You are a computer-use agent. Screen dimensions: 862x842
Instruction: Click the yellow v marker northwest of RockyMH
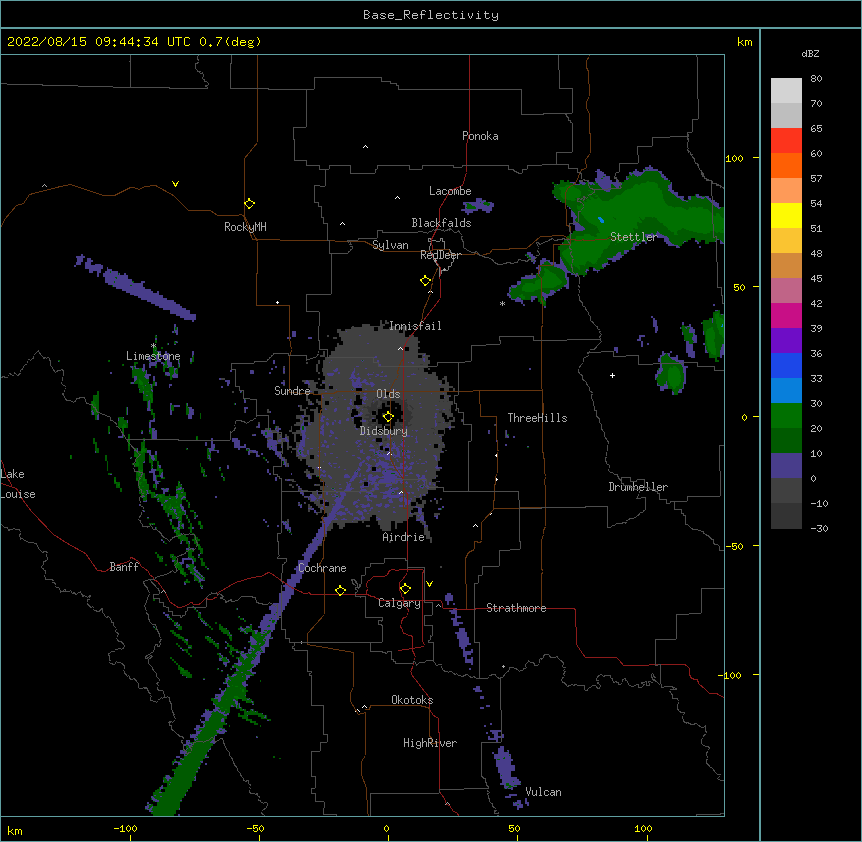[175, 184]
